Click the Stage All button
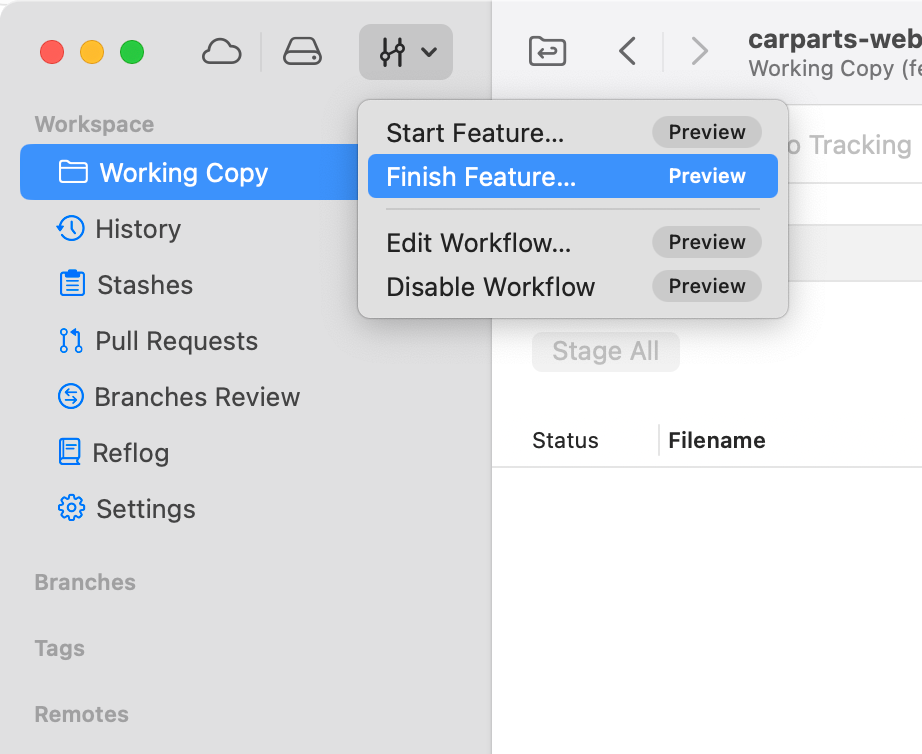This screenshot has height=754, width=922. 605,351
